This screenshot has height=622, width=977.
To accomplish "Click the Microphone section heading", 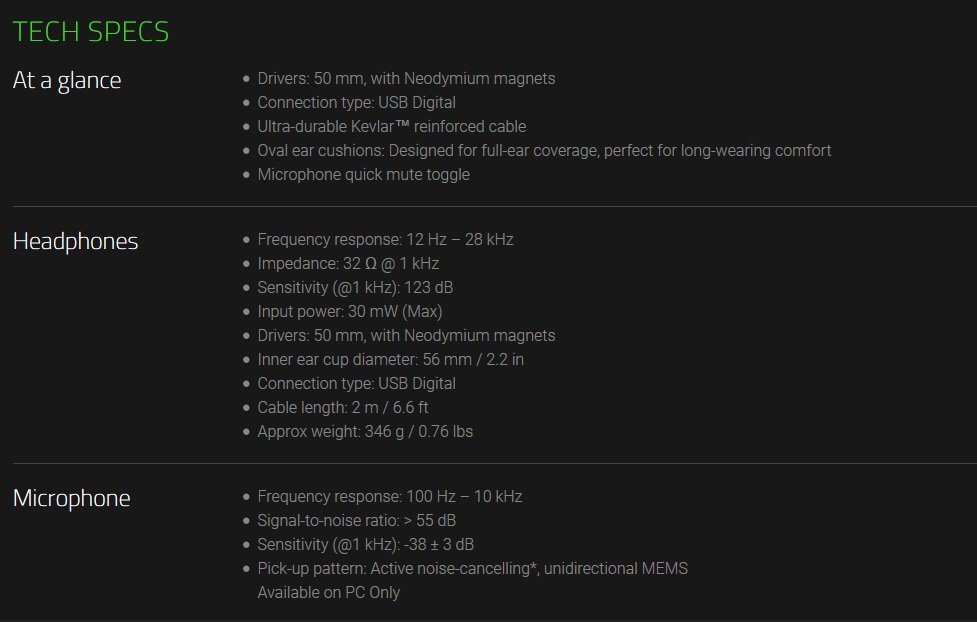I will (x=71, y=498).
